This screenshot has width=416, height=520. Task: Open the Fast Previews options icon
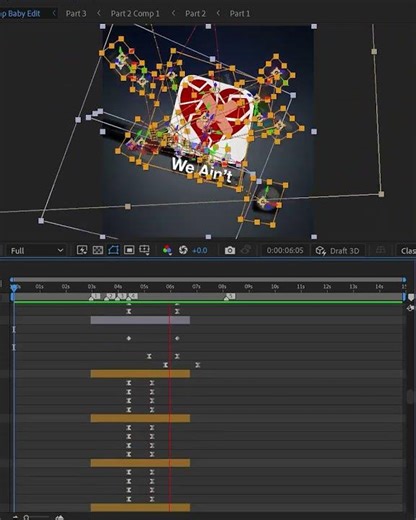point(82,250)
